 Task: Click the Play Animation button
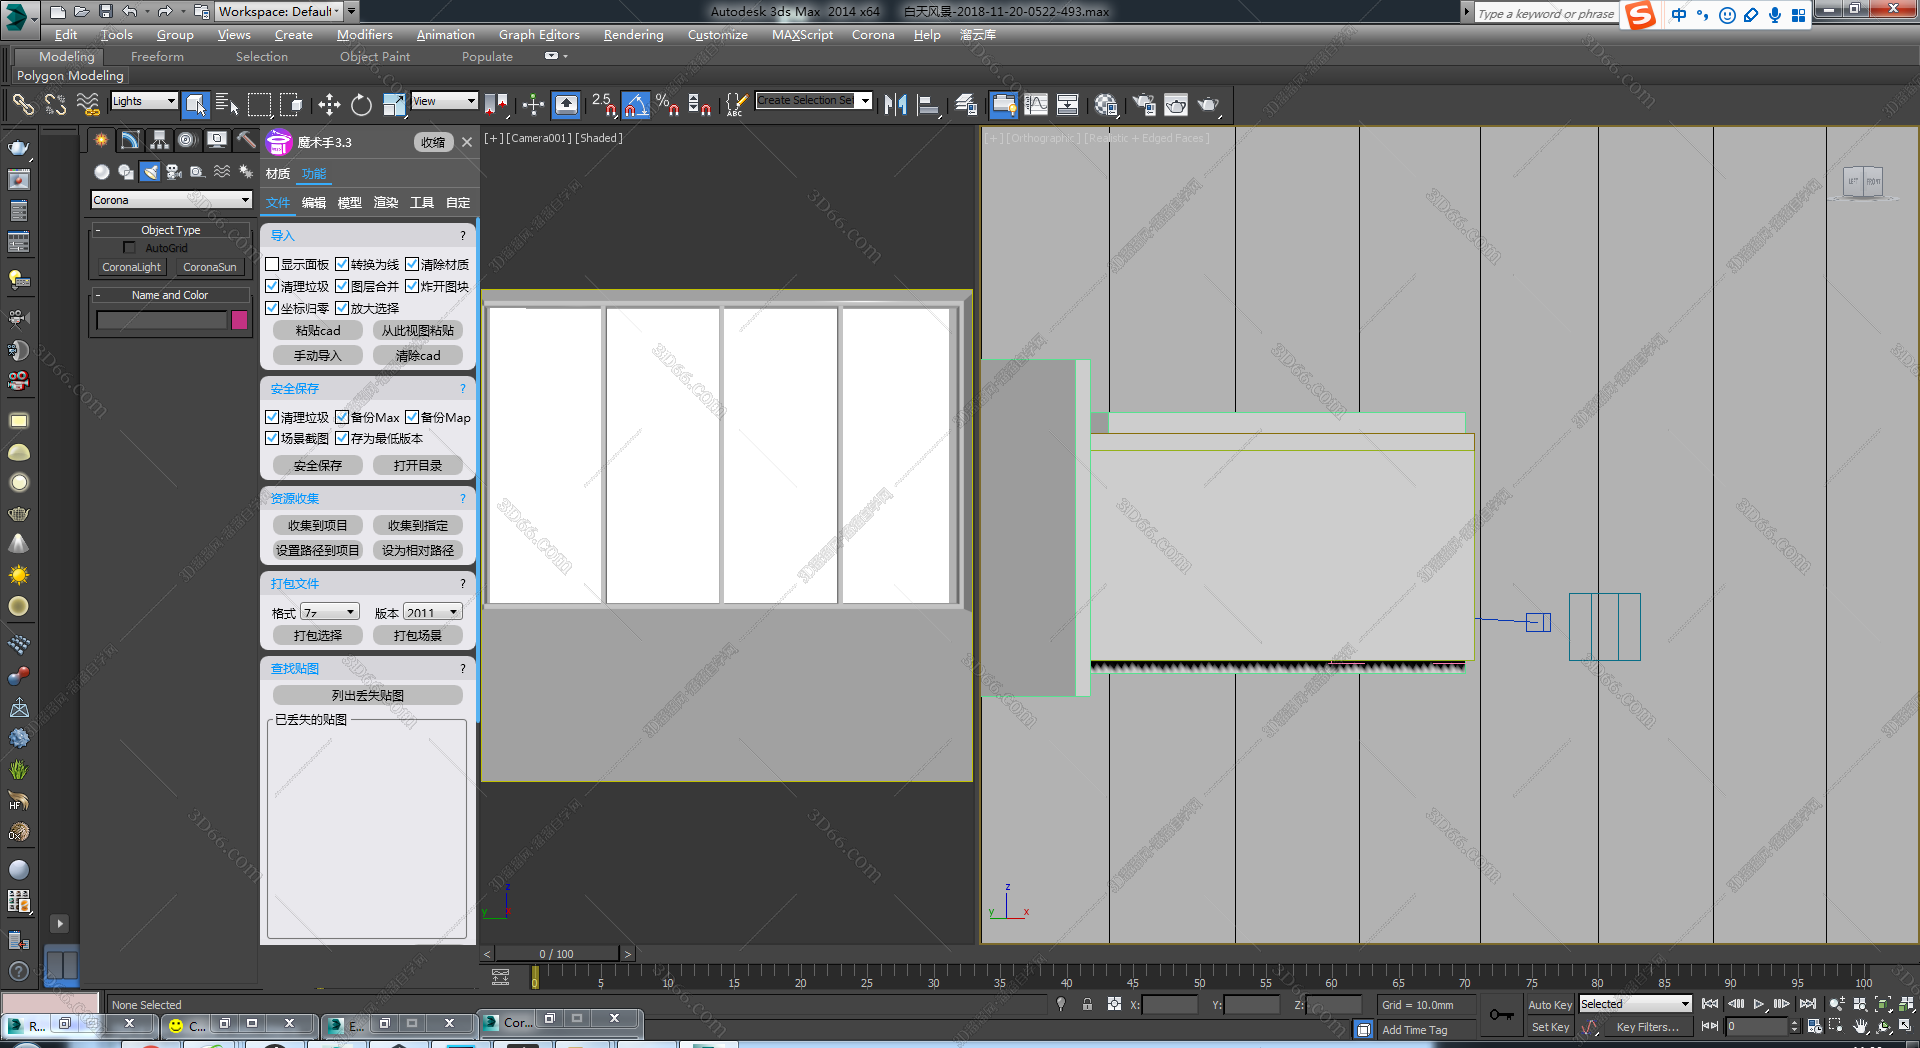(1759, 1004)
